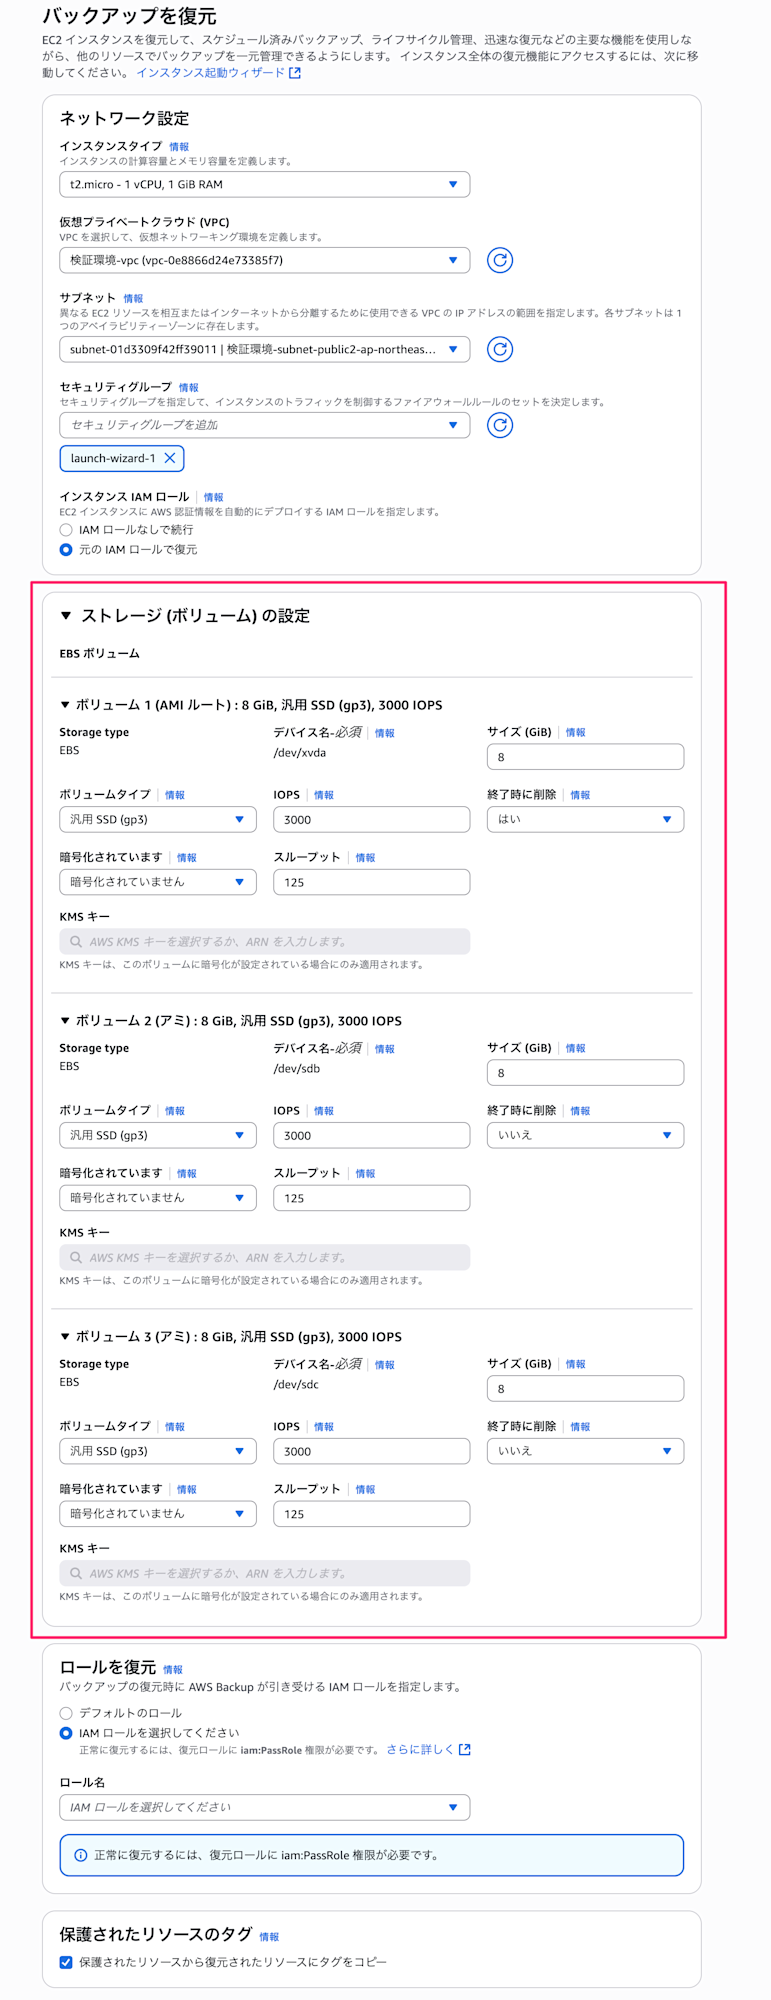Click 情報 link next to ロールを復元
This screenshot has width=771, height=2000.
173,1669
